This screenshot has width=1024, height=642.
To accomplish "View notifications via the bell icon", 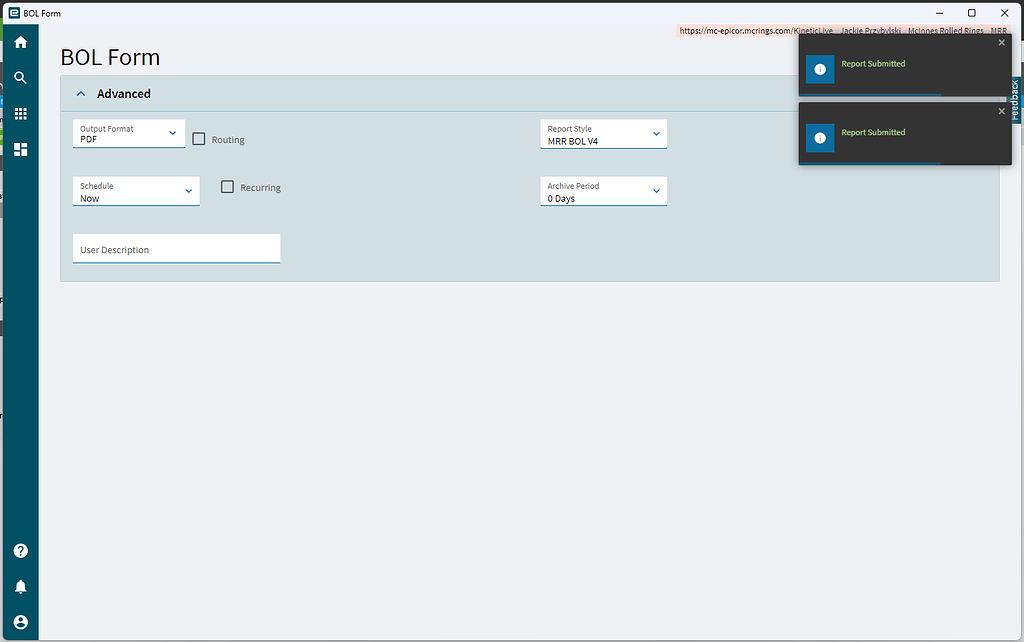I will click(x=20, y=586).
